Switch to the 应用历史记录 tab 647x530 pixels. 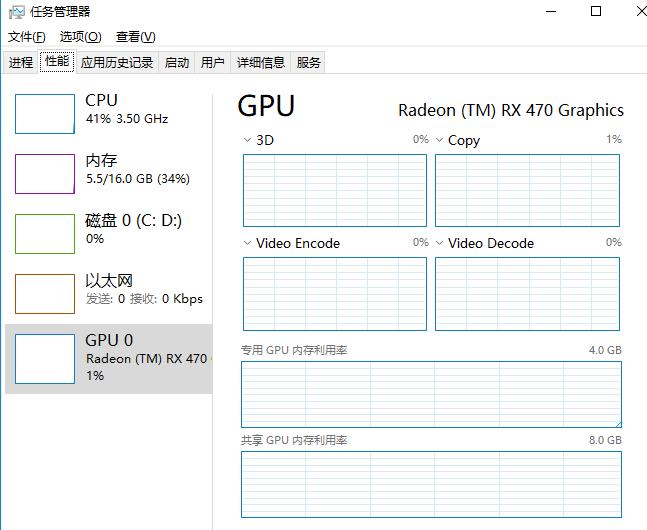point(117,62)
